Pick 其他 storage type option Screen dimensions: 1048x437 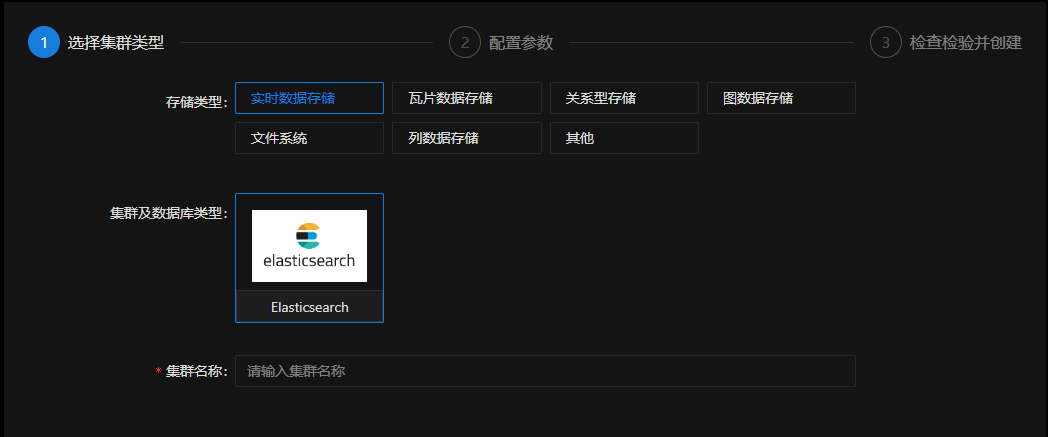pyautogui.click(x=624, y=138)
